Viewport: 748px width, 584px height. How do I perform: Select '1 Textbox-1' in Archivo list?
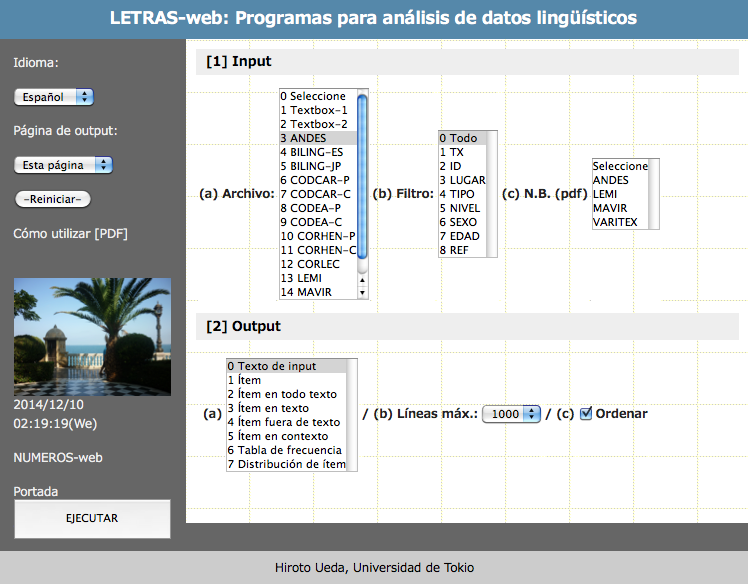click(318, 110)
